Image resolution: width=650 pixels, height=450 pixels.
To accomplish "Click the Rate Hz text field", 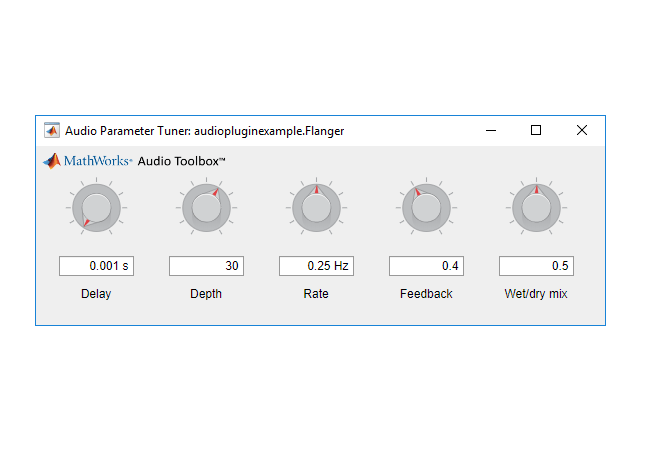I will [x=316, y=266].
